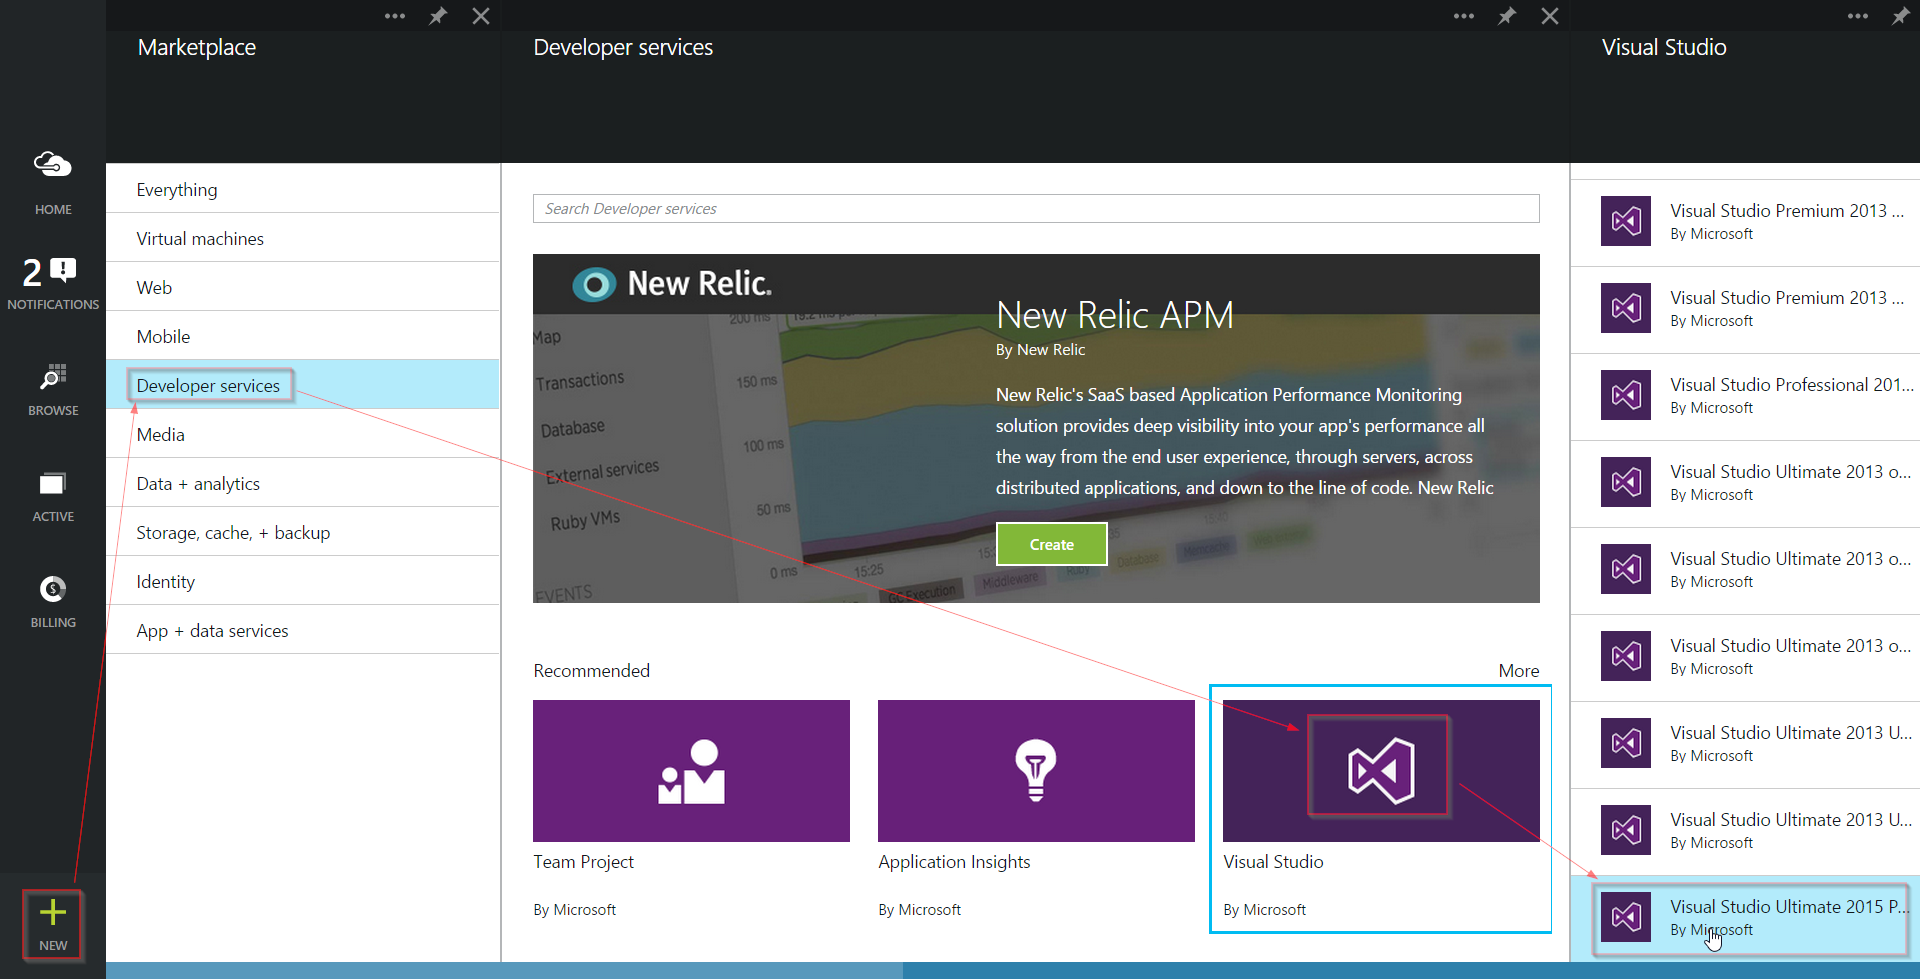Select second Visual Studio Premium 2013 item
This screenshot has width=1920, height=979.
(1745, 309)
